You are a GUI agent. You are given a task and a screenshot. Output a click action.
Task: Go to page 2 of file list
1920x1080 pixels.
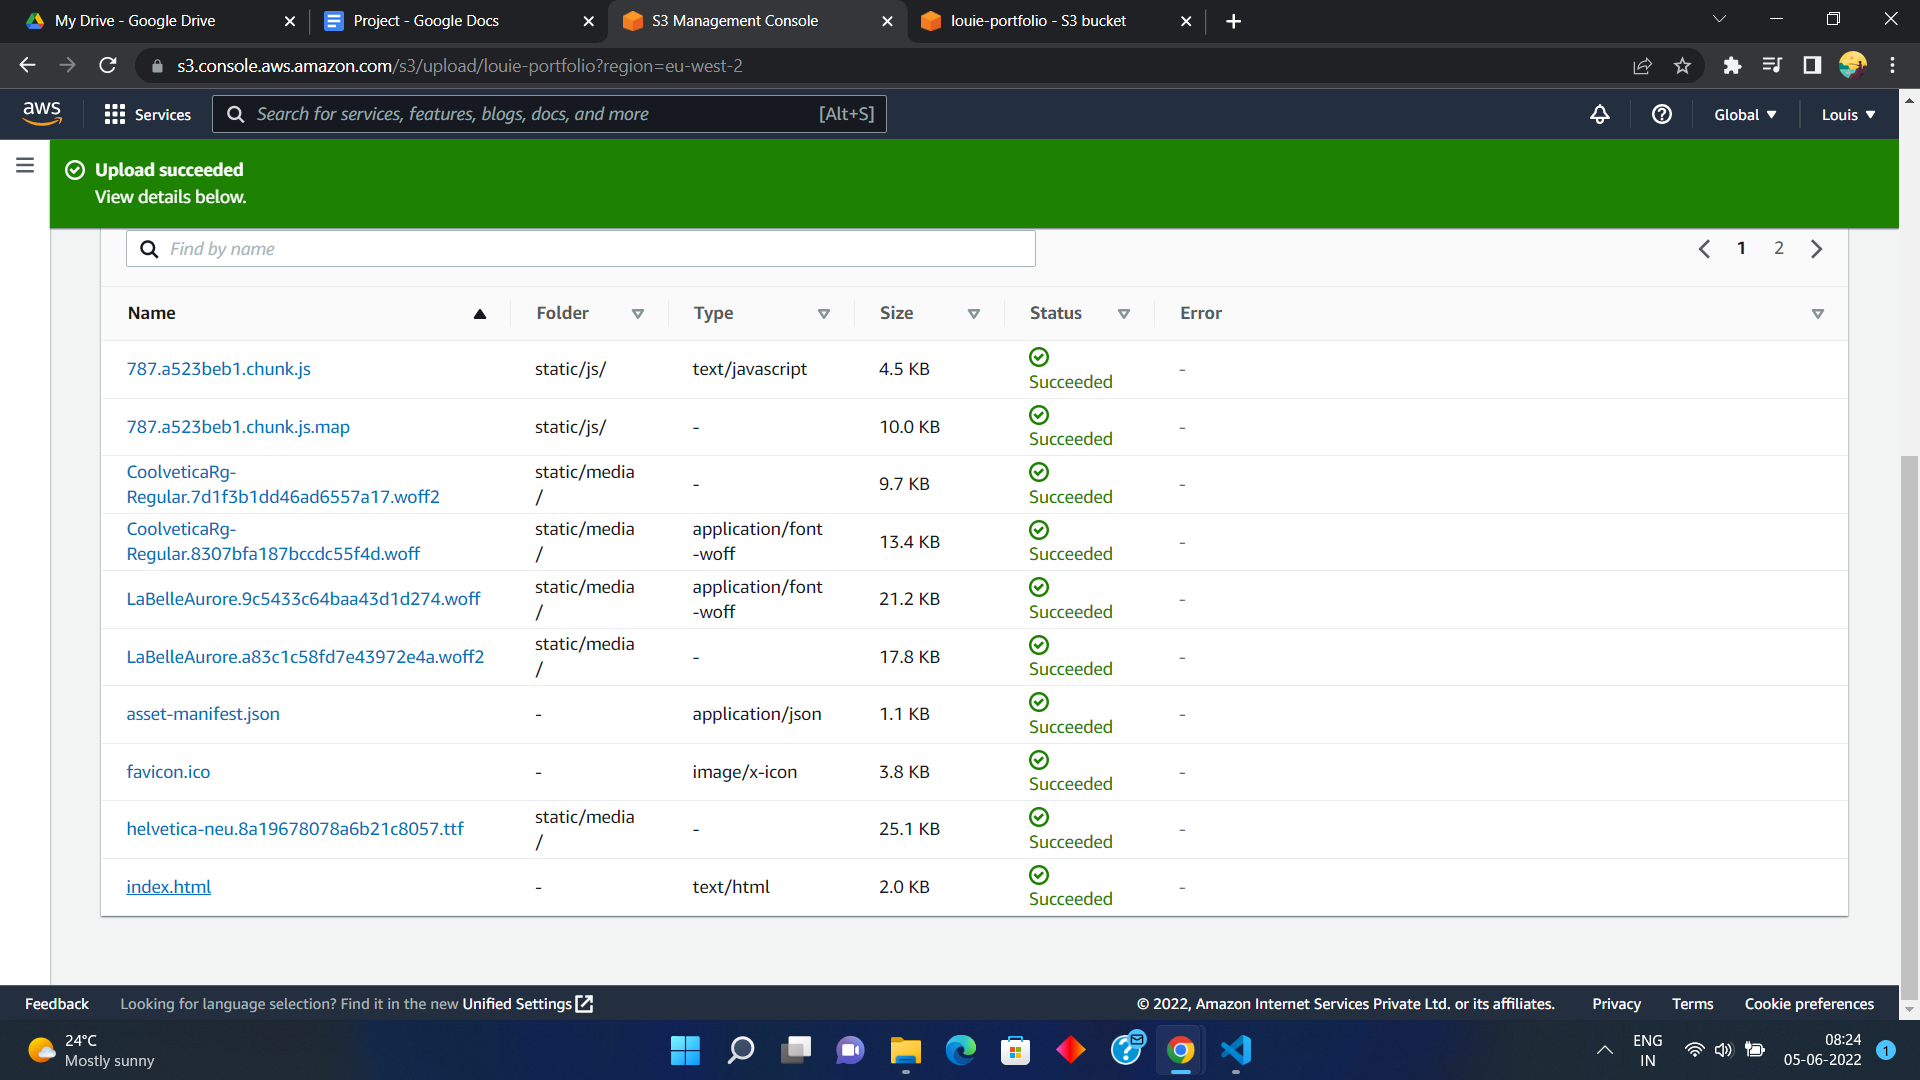coord(1779,248)
